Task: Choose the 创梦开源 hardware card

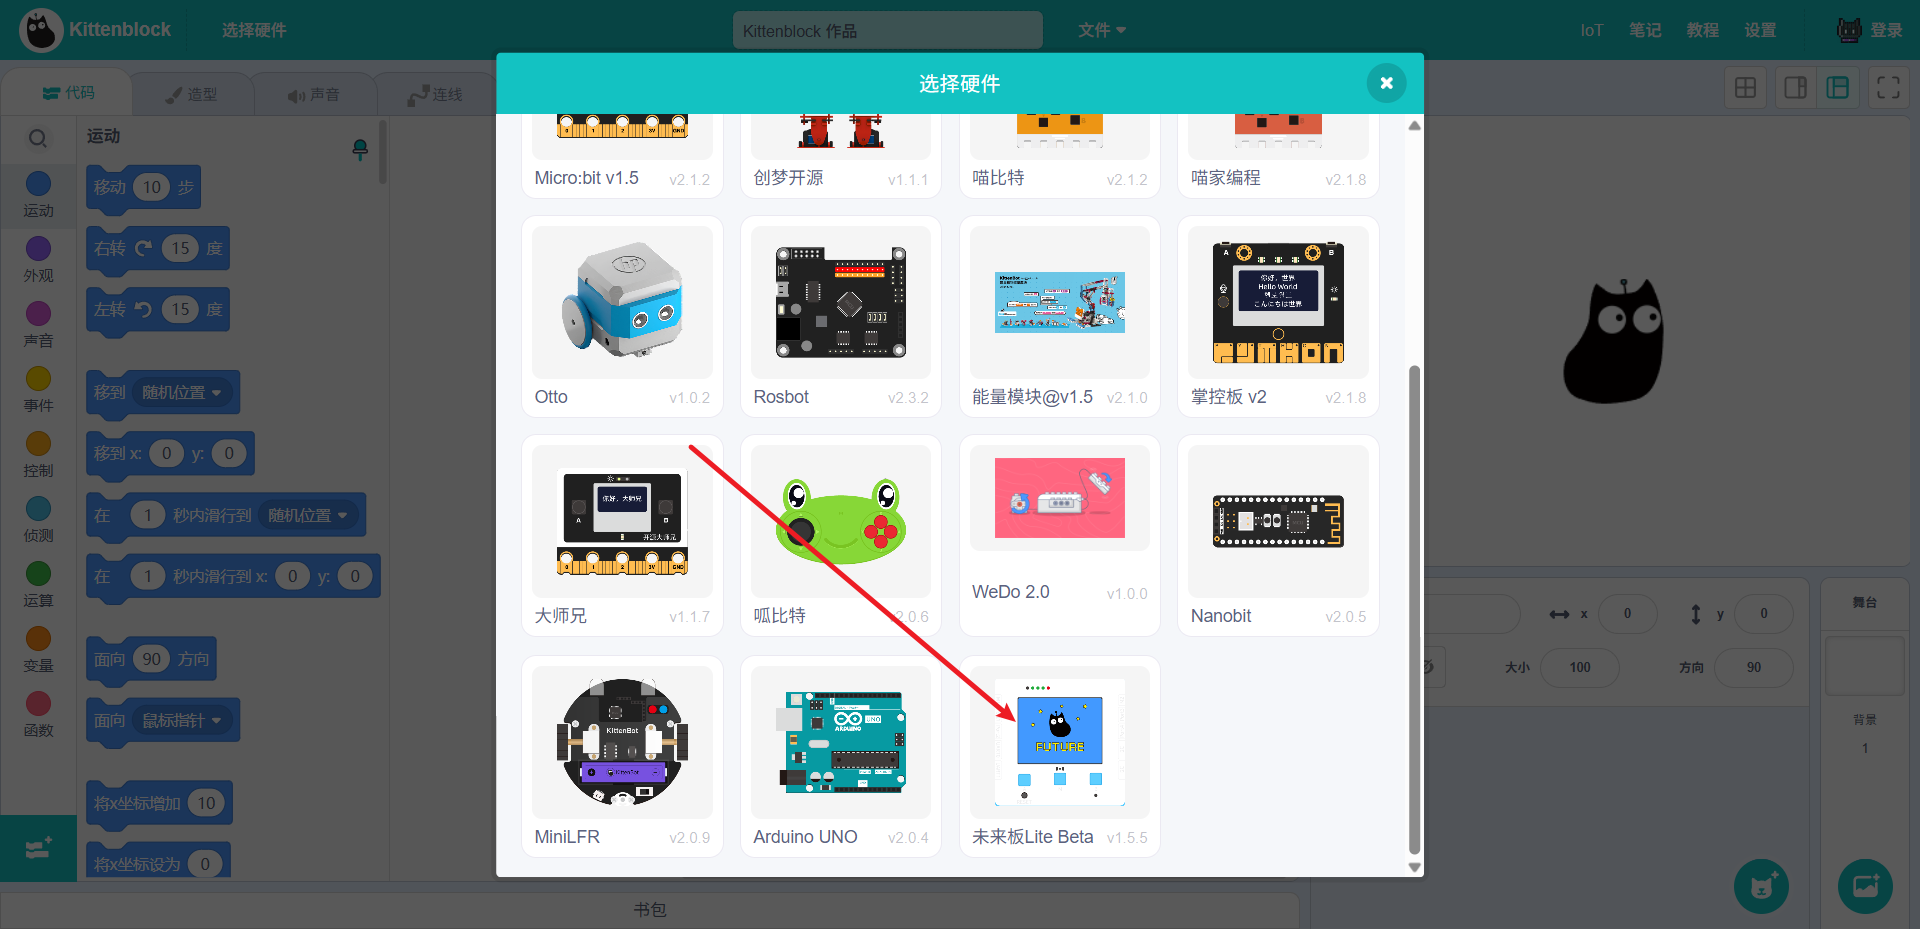Action: click(x=840, y=155)
